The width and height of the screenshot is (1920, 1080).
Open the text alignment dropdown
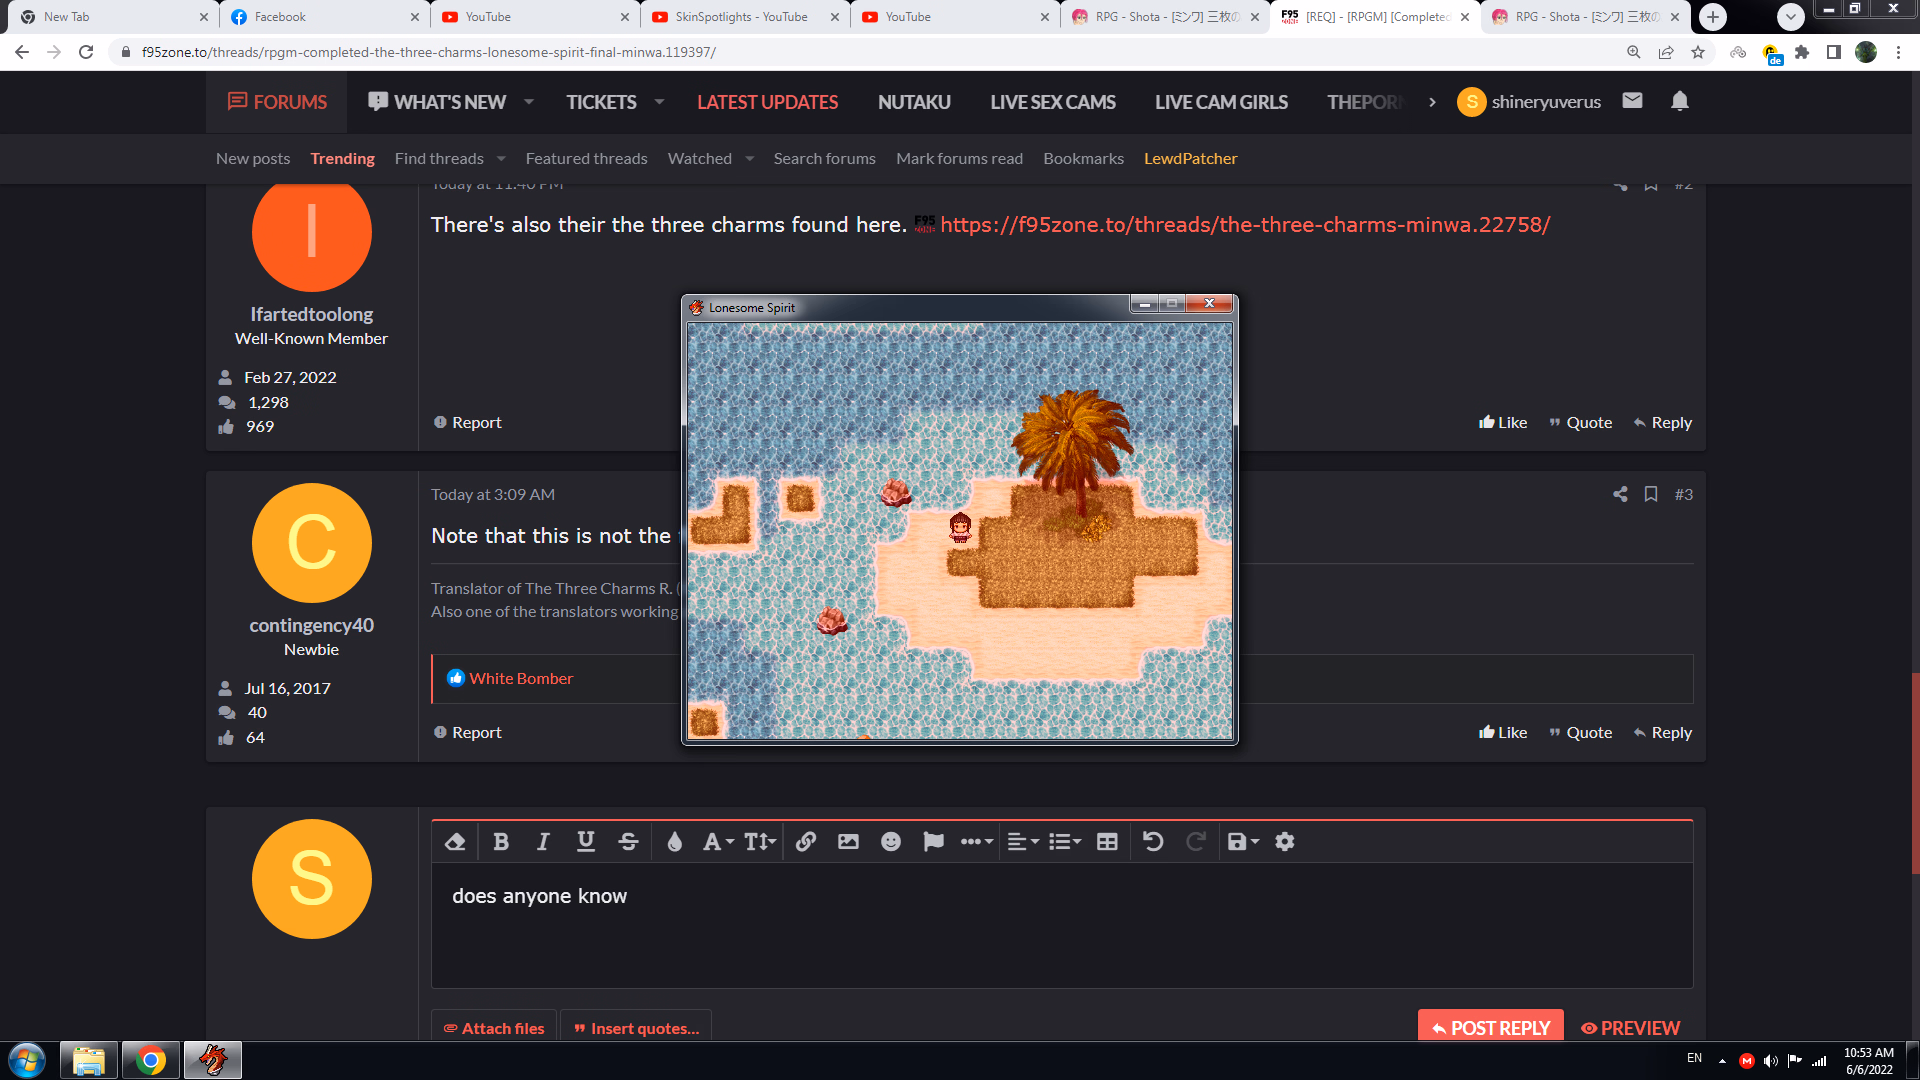coord(1023,842)
